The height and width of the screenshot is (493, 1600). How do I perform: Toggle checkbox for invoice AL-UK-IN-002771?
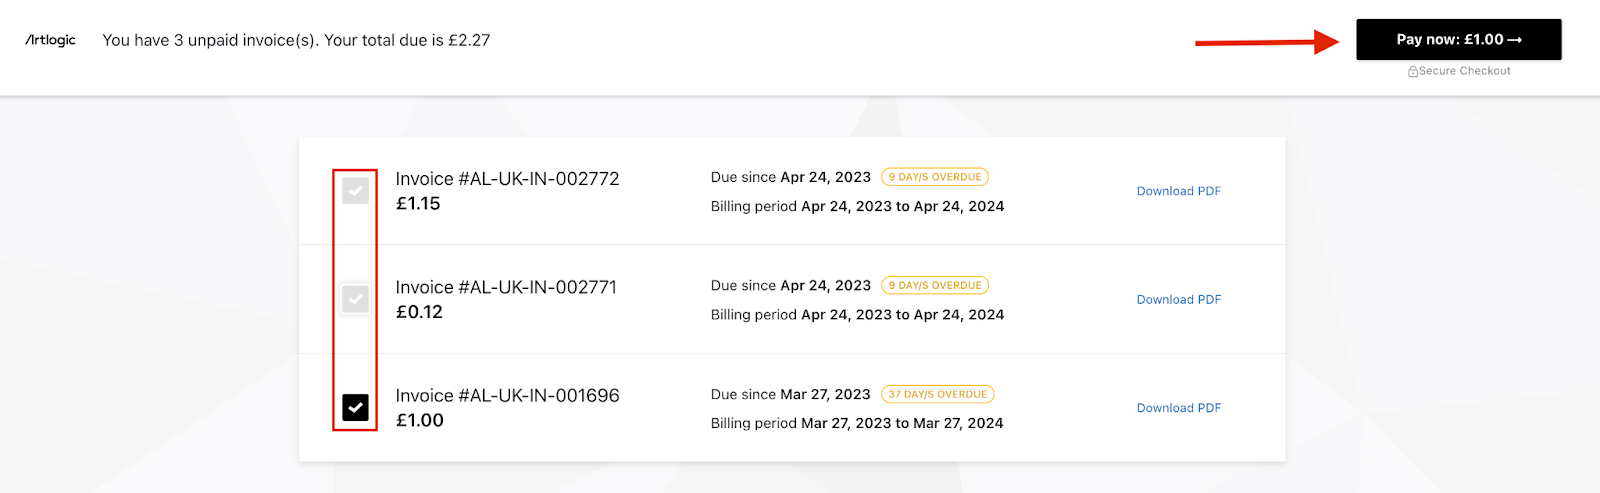point(355,299)
